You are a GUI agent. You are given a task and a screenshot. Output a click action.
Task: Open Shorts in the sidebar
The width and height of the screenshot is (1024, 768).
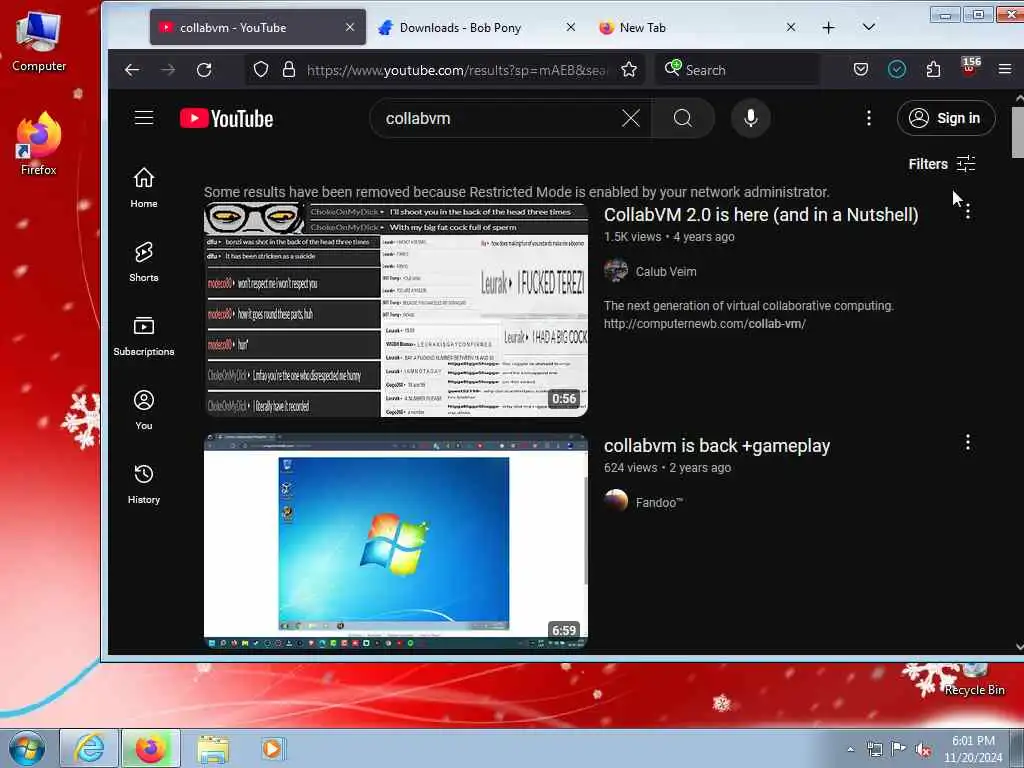point(144,262)
